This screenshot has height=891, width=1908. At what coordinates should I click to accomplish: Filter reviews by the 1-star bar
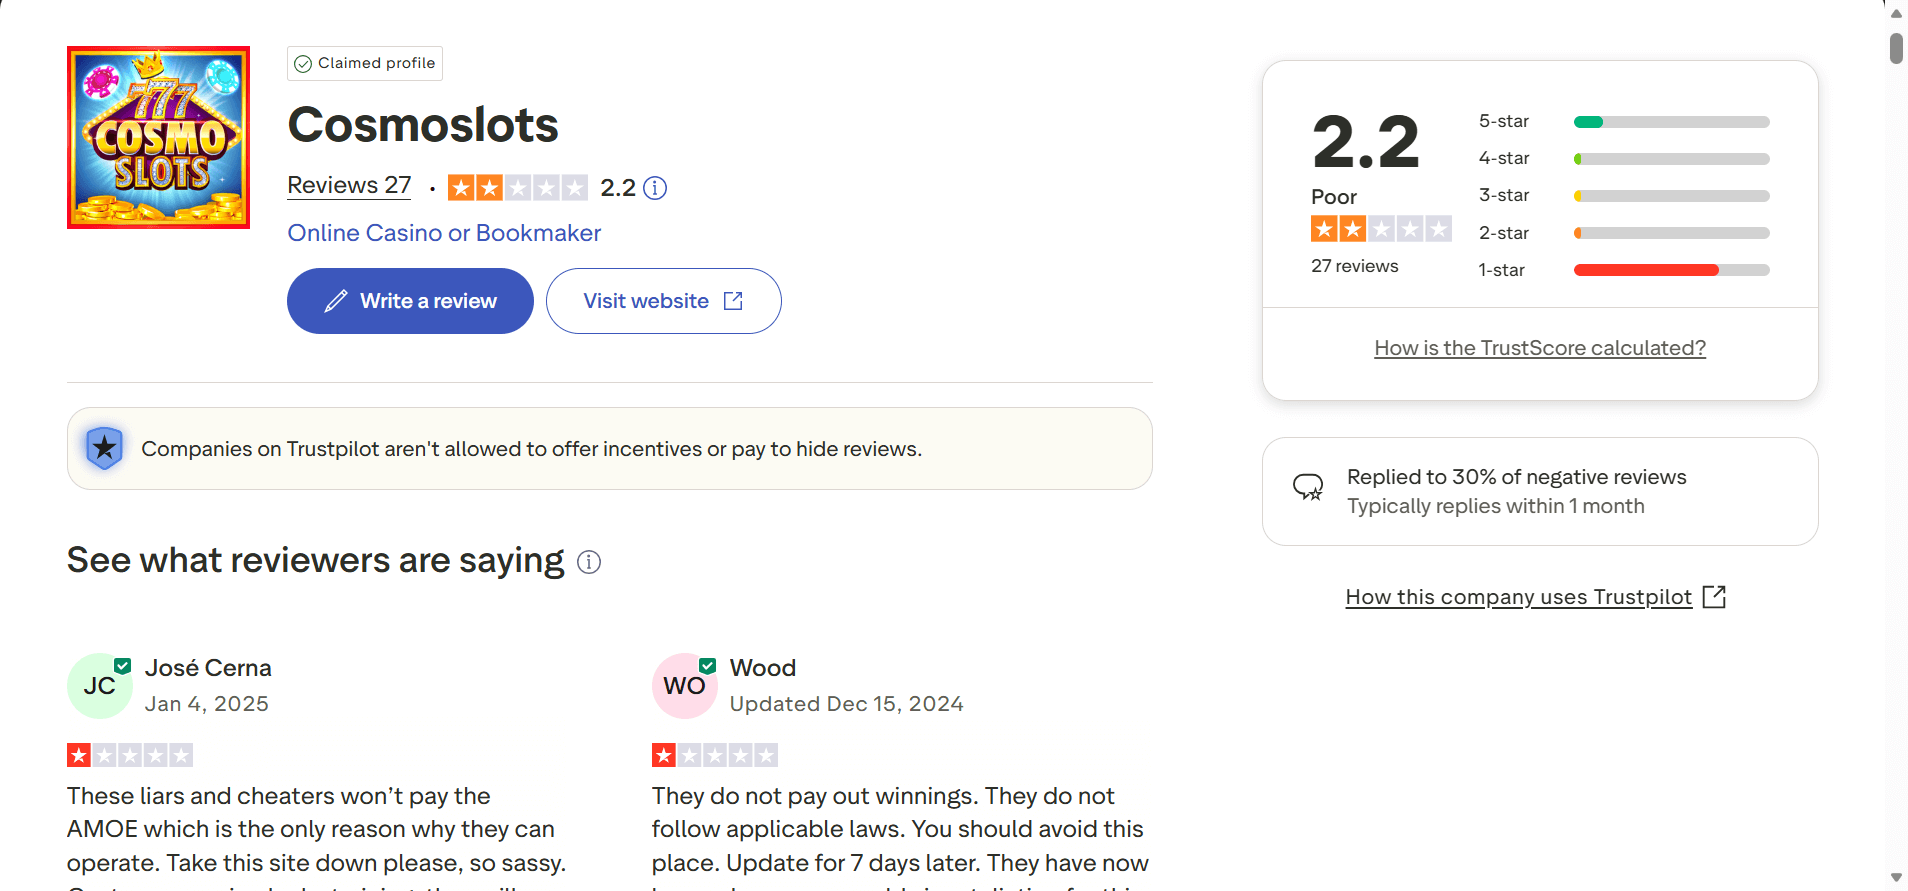pos(1671,270)
